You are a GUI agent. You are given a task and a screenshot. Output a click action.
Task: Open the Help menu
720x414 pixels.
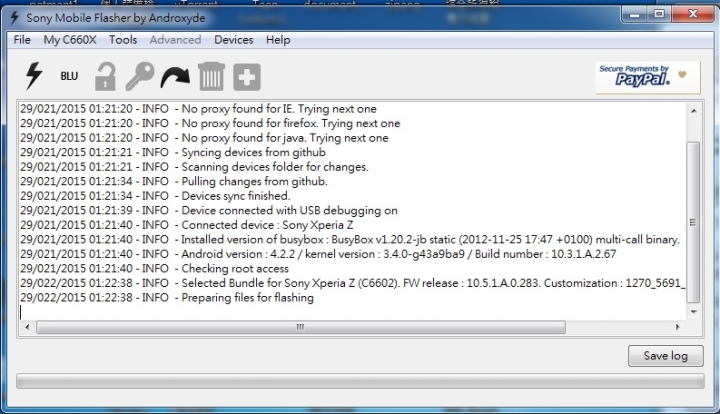[x=278, y=40]
